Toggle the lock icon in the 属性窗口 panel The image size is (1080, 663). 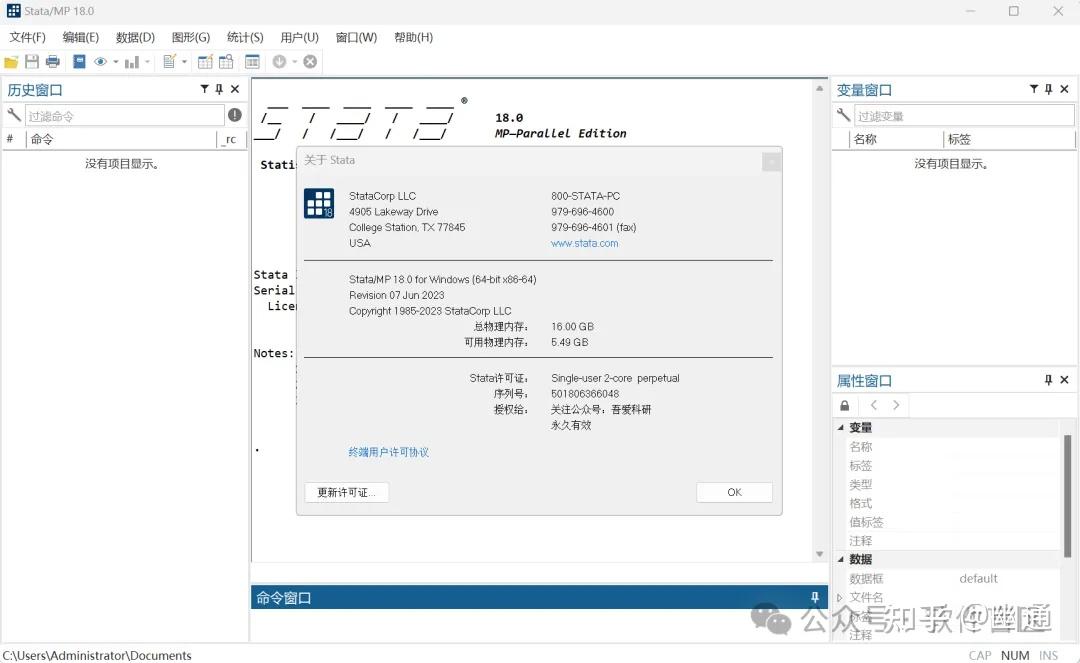coord(844,405)
